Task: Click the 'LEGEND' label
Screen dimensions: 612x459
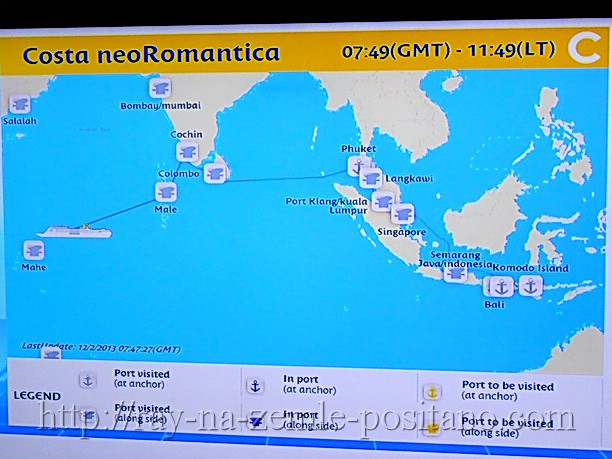Action: pyautogui.click(x=37, y=396)
